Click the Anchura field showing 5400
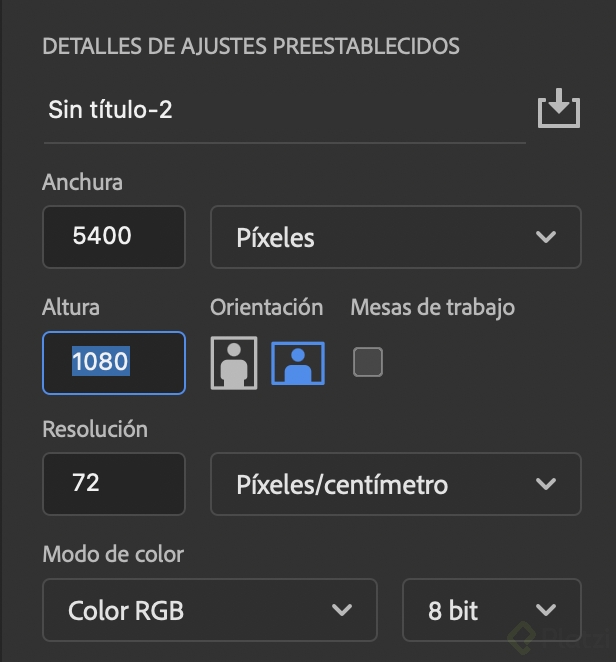 113,237
